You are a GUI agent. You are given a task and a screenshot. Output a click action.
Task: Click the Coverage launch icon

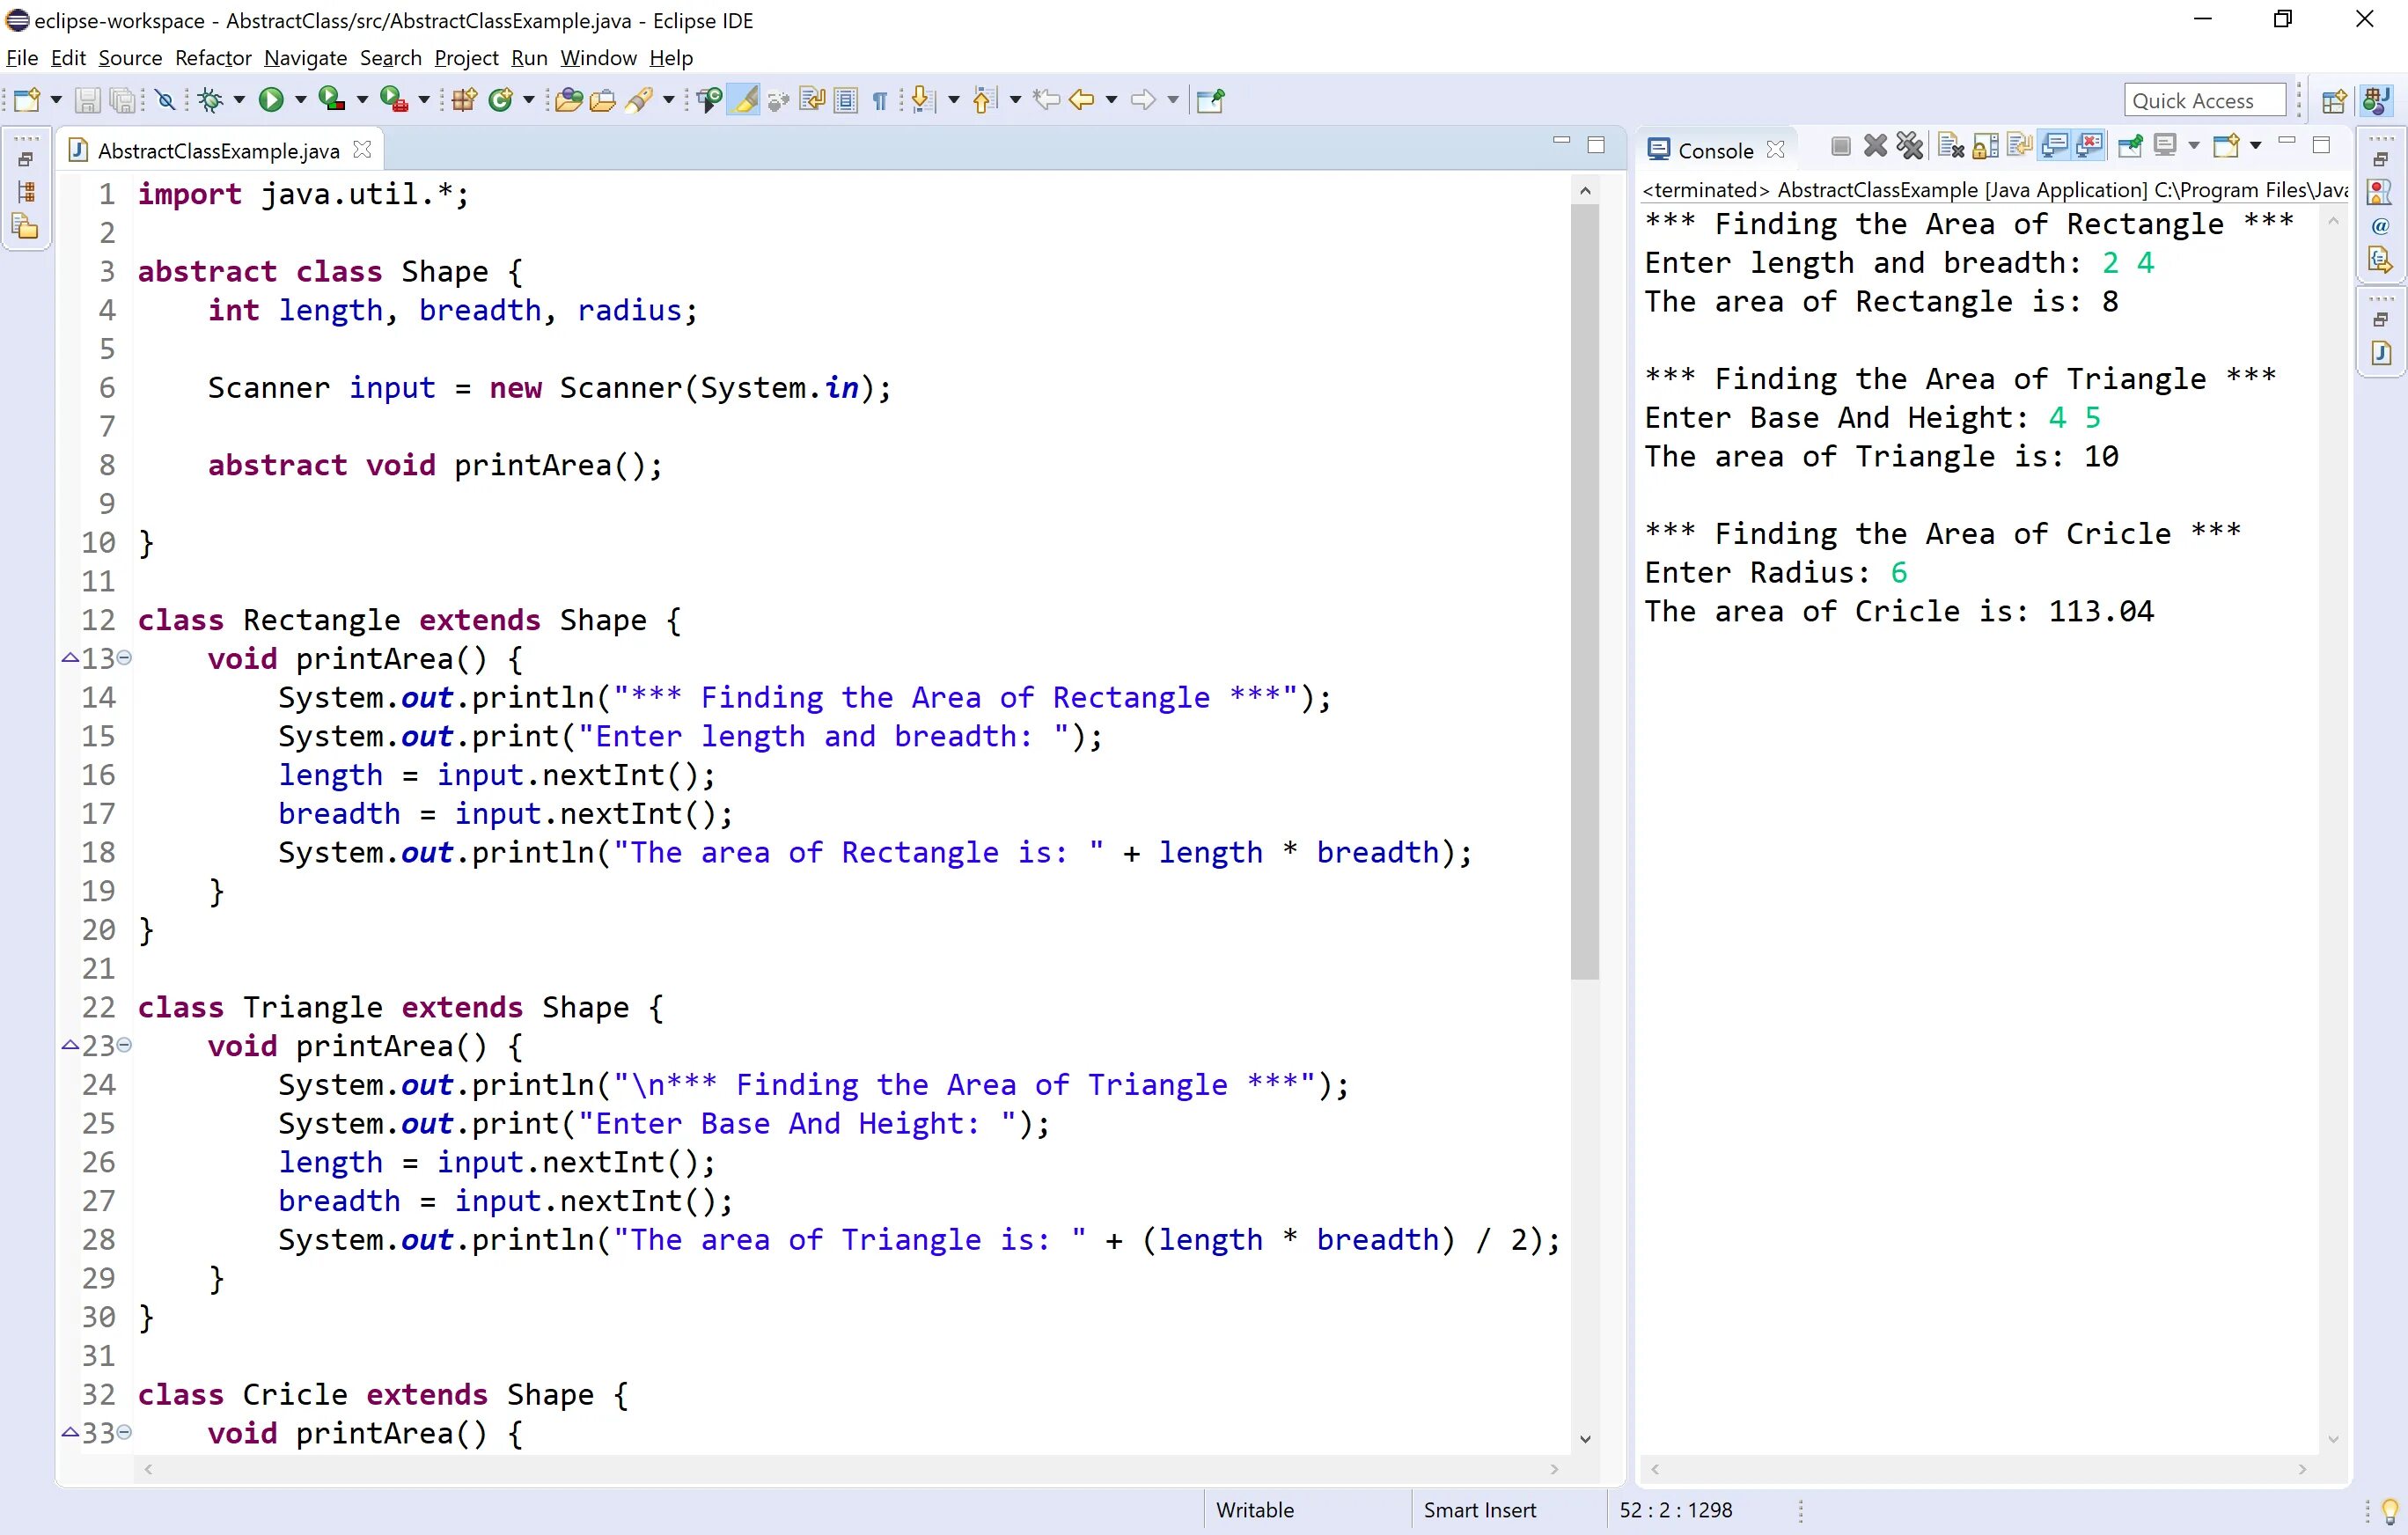coord(331,100)
